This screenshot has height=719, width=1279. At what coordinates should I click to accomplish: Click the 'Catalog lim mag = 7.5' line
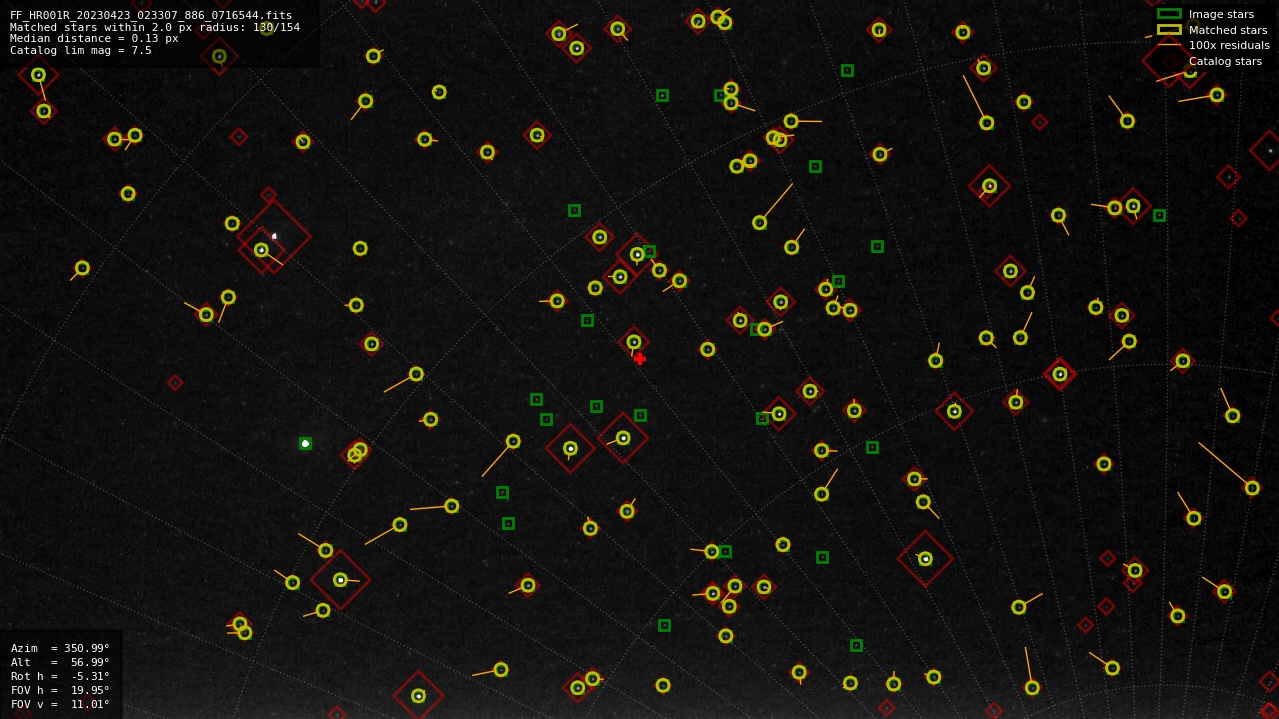click(81, 50)
